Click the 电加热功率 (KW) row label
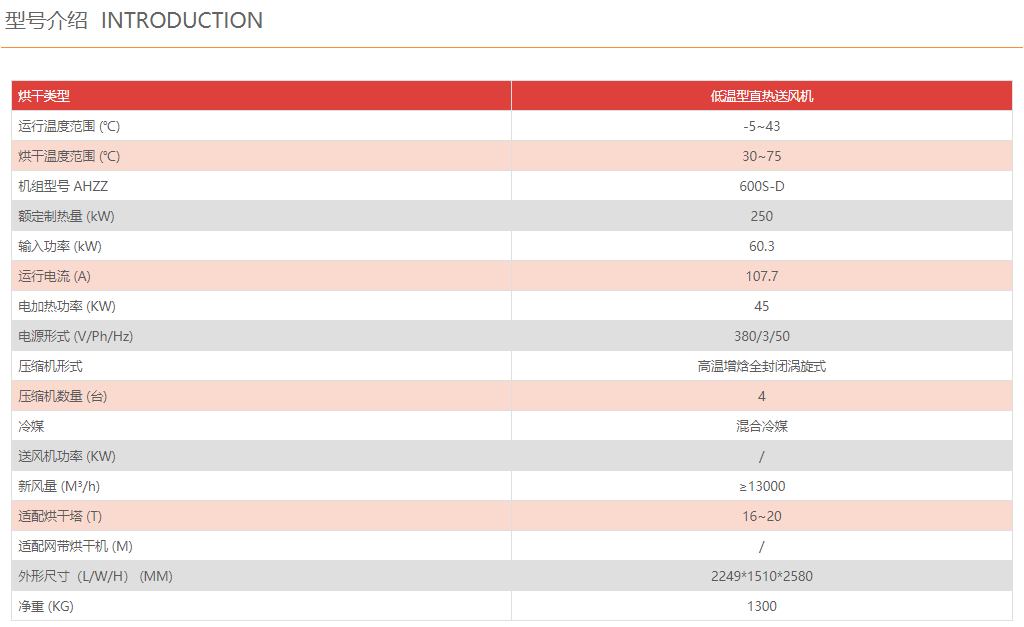The width and height of the screenshot is (1024, 627). [67, 306]
